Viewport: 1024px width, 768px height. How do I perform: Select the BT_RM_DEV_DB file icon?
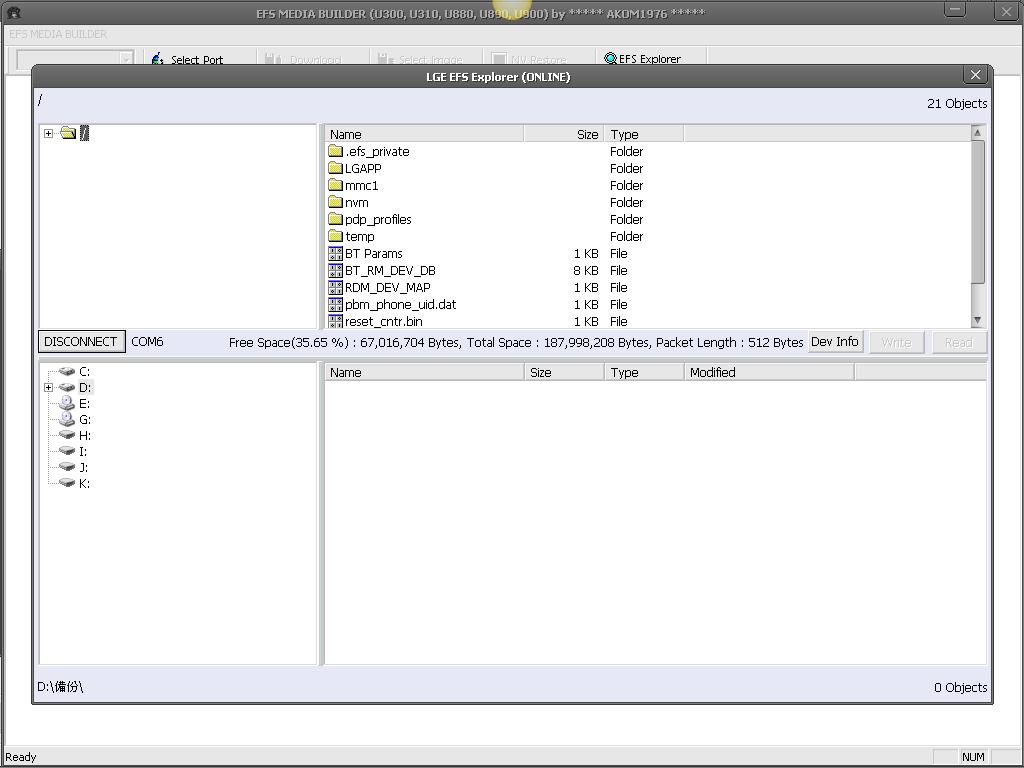(x=336, y=270)
